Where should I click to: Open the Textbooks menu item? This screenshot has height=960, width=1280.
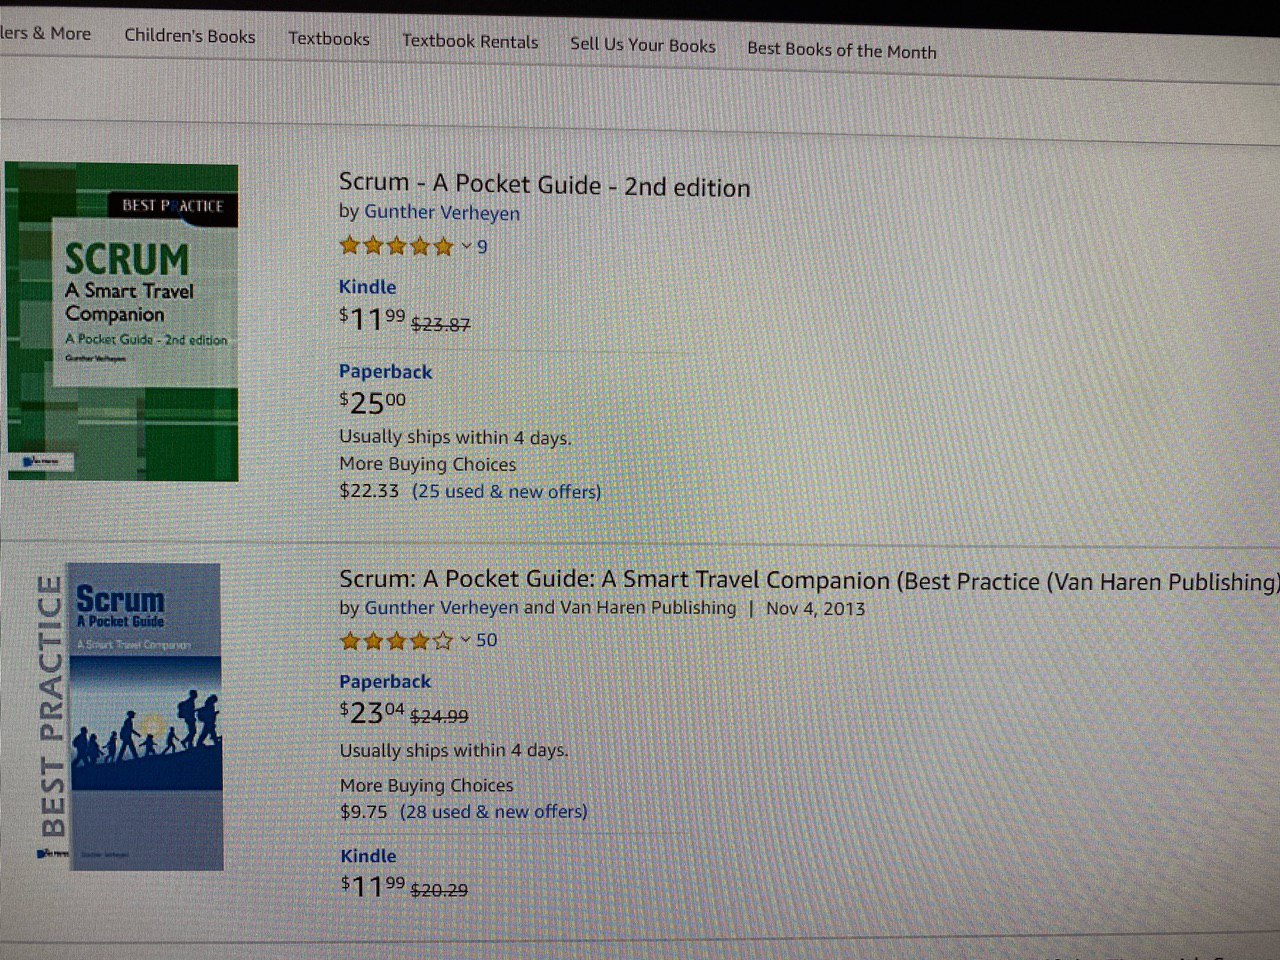point(329,39)
